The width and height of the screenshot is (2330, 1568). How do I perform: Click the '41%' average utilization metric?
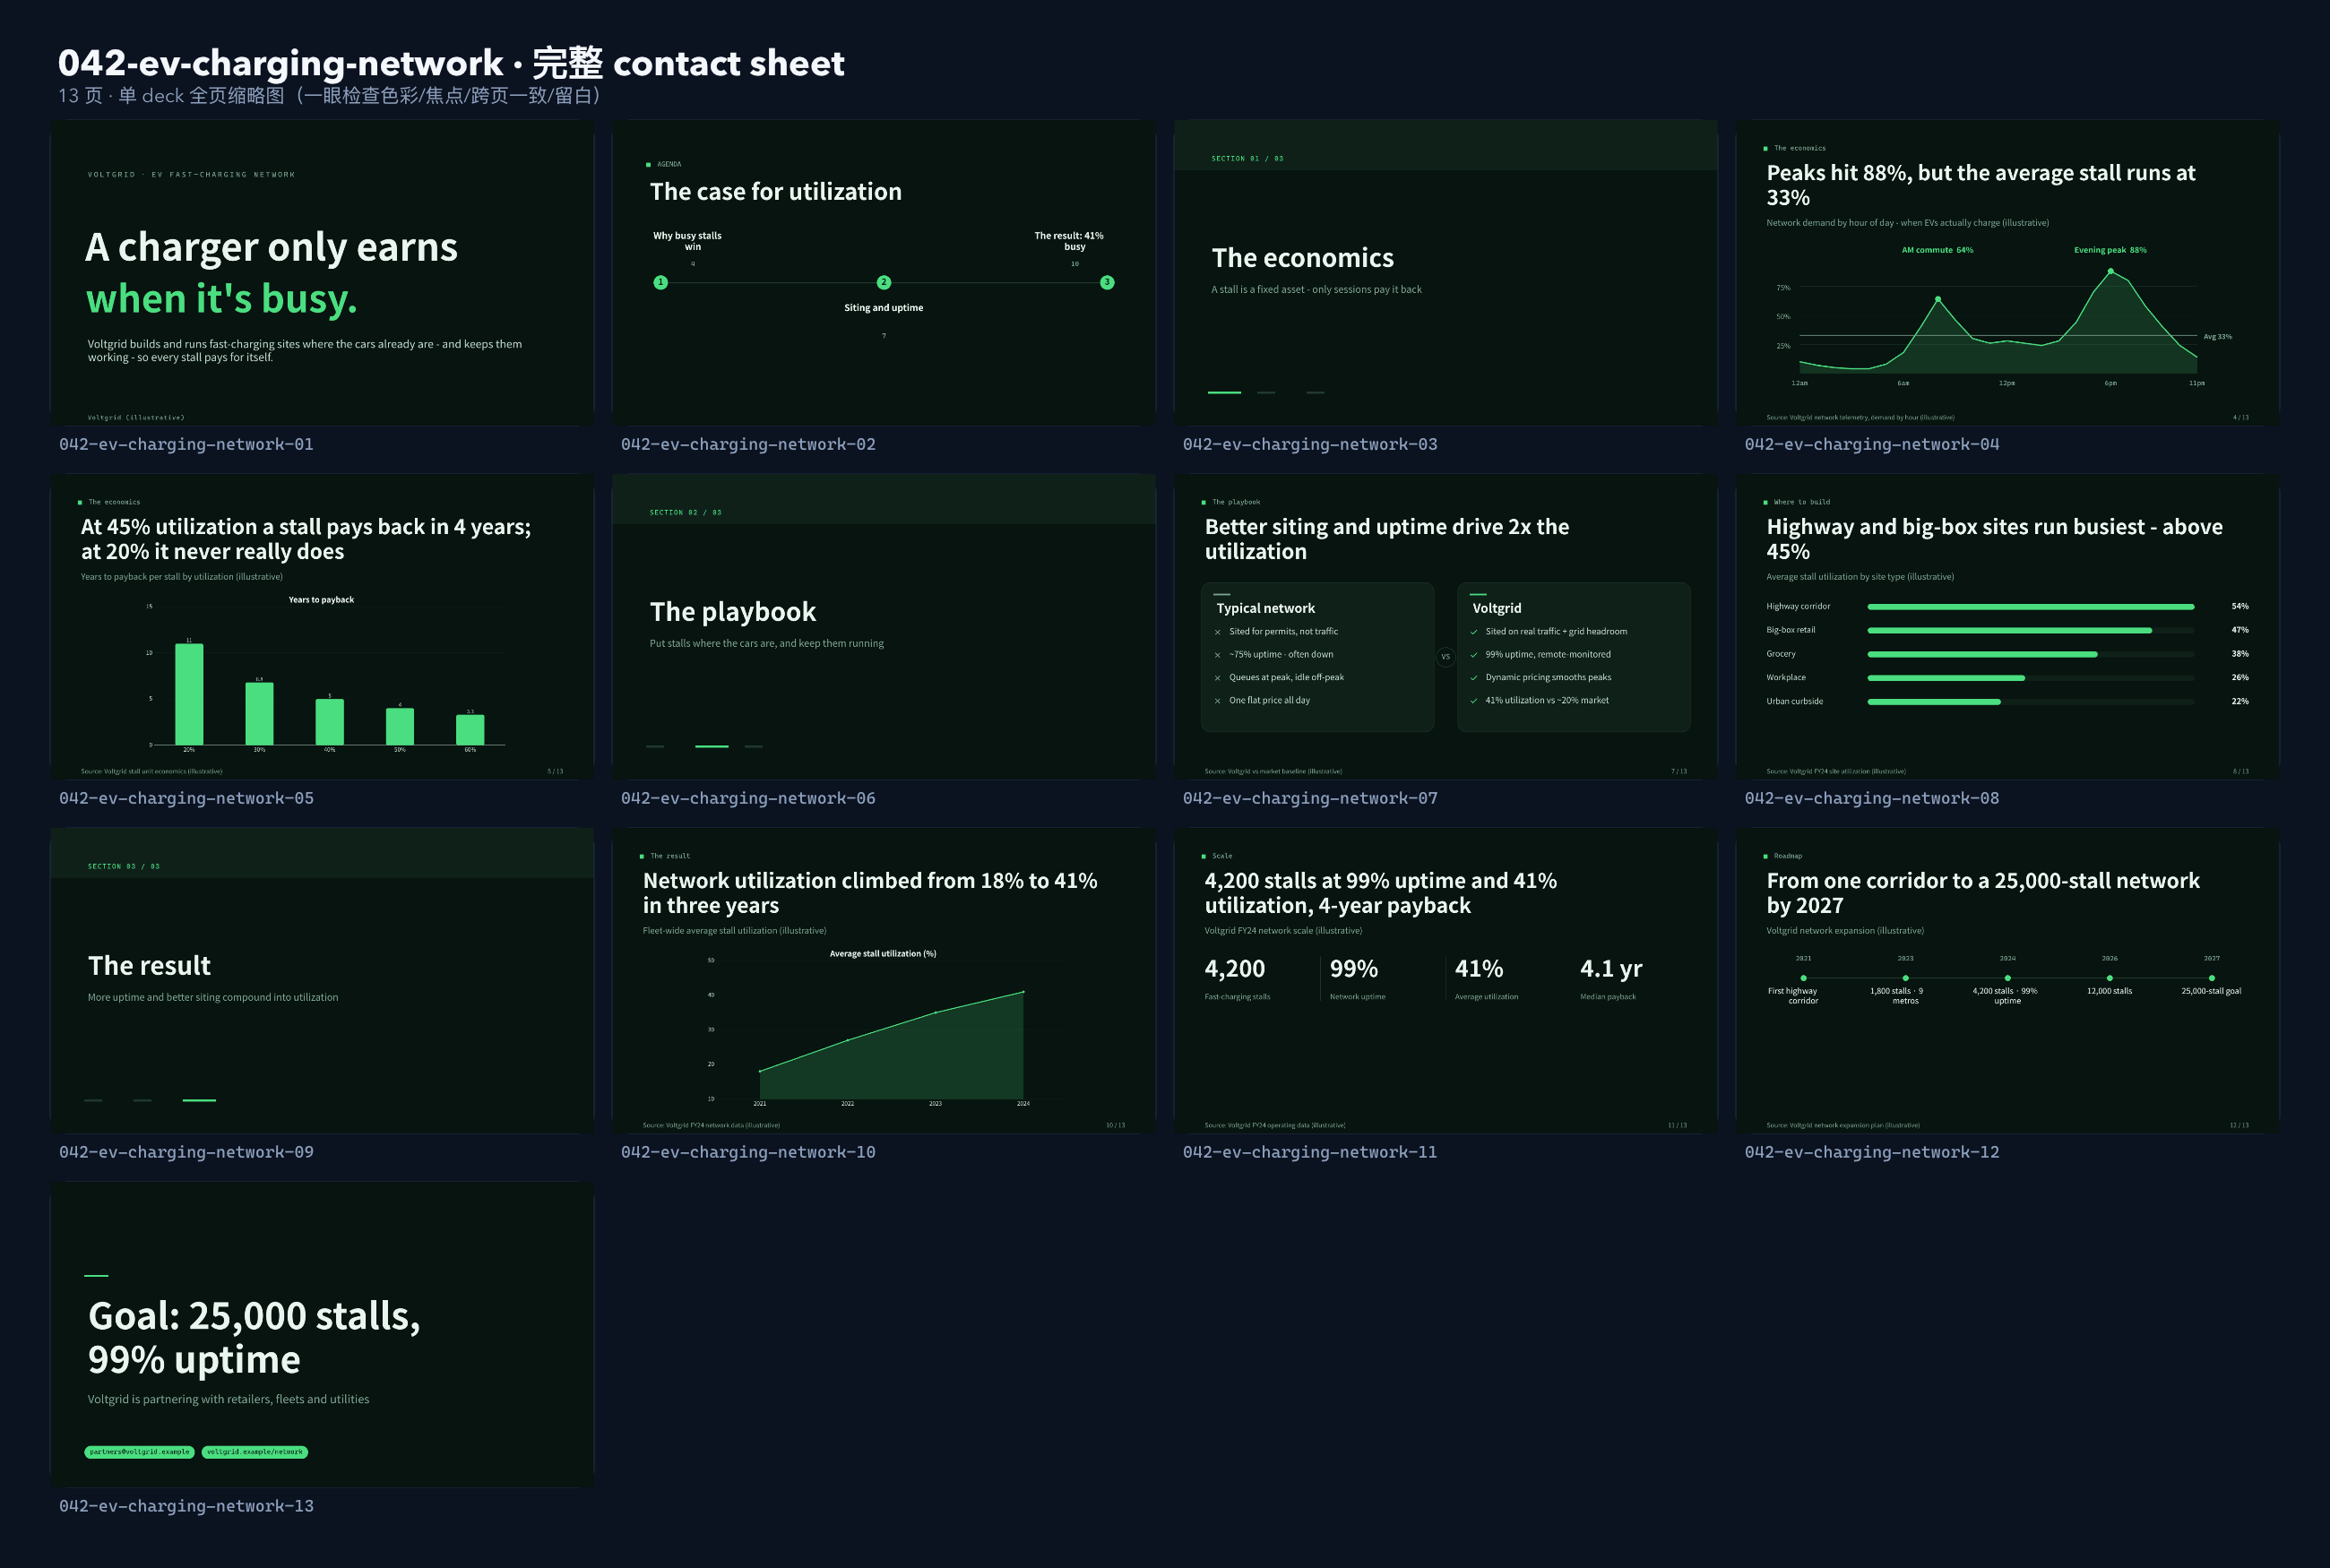1479,969
